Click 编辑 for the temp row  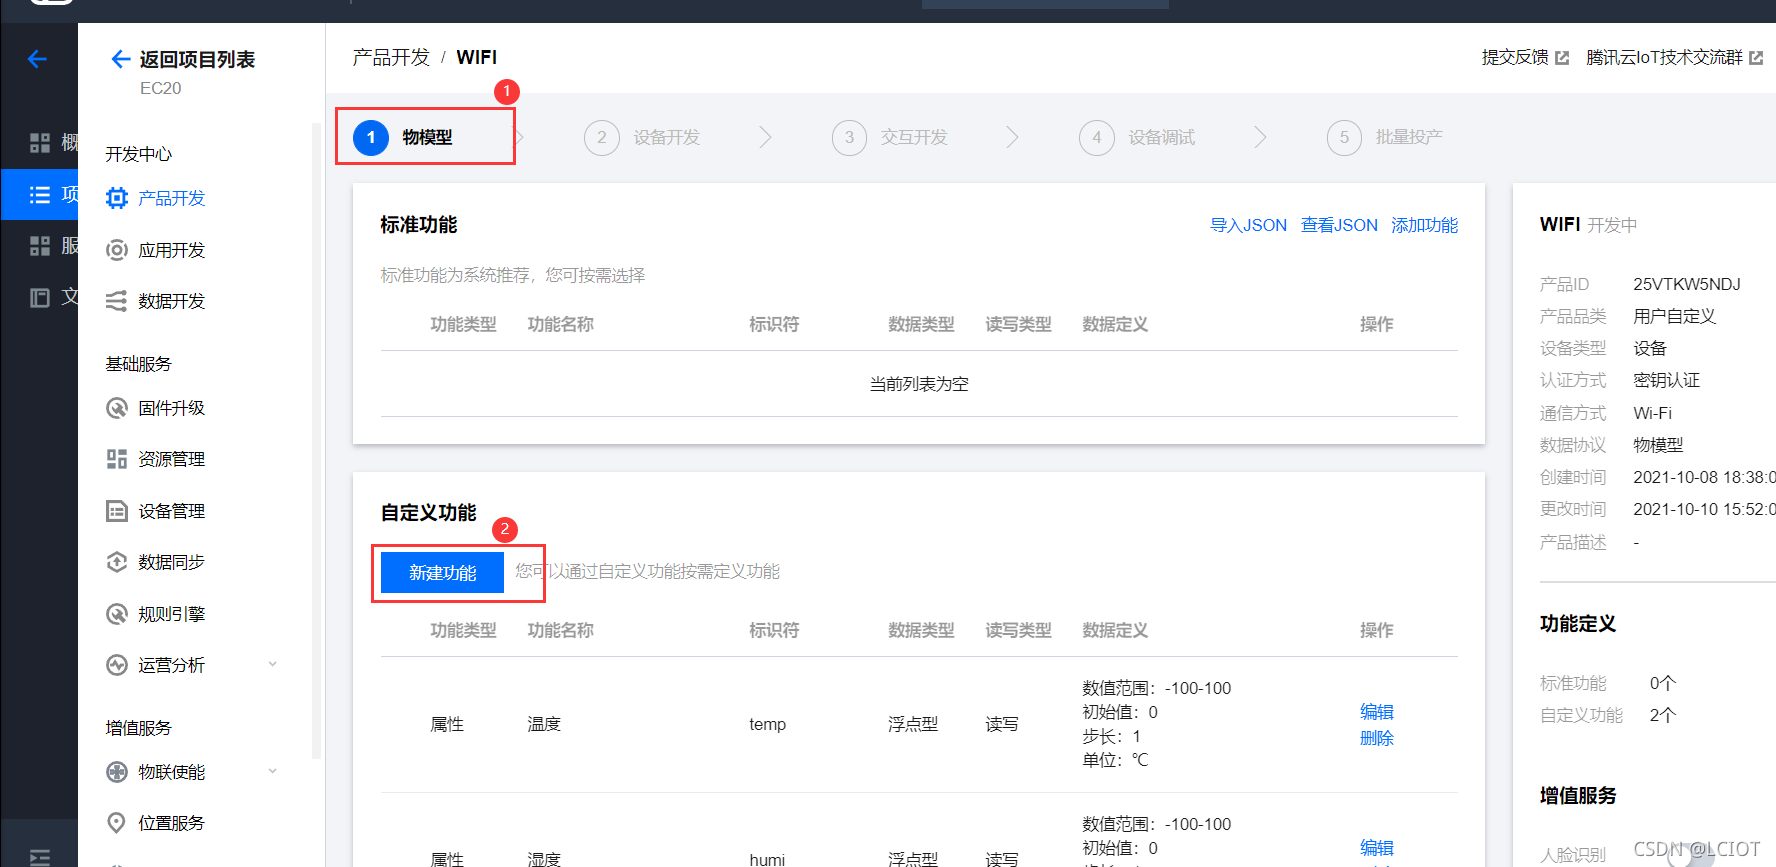1377,712
